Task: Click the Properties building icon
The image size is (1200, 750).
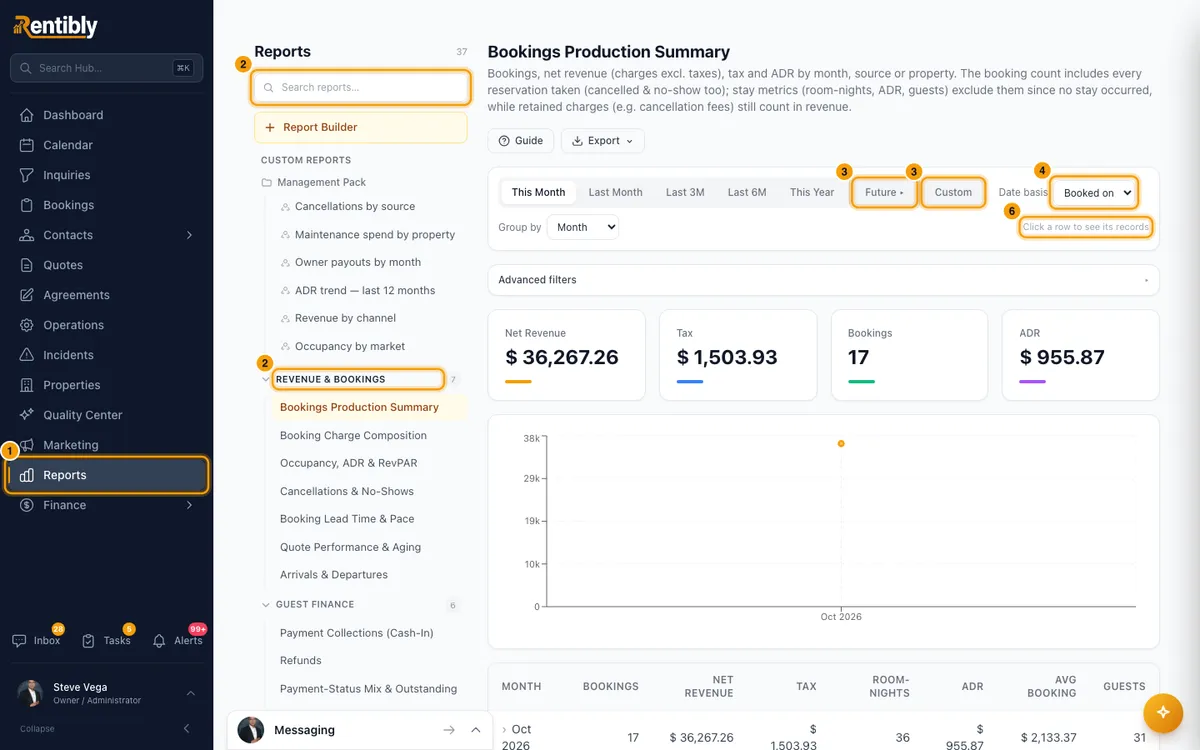Action: [x=27, y=385]
